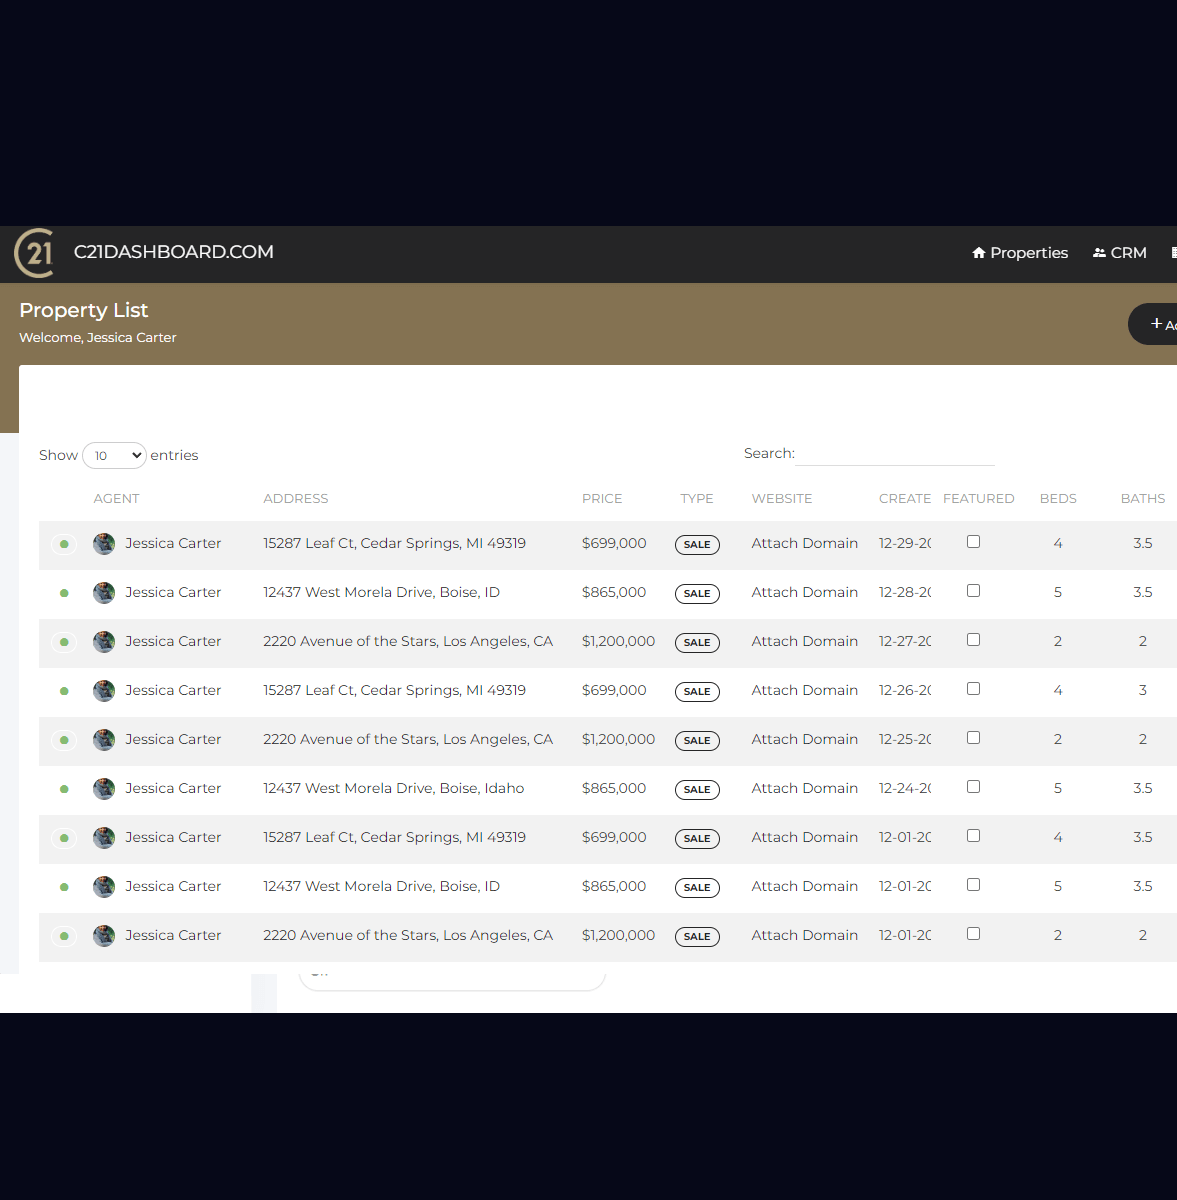Sort listings by Beds column header
Screen dimensions: 1177x1200
1058,499
